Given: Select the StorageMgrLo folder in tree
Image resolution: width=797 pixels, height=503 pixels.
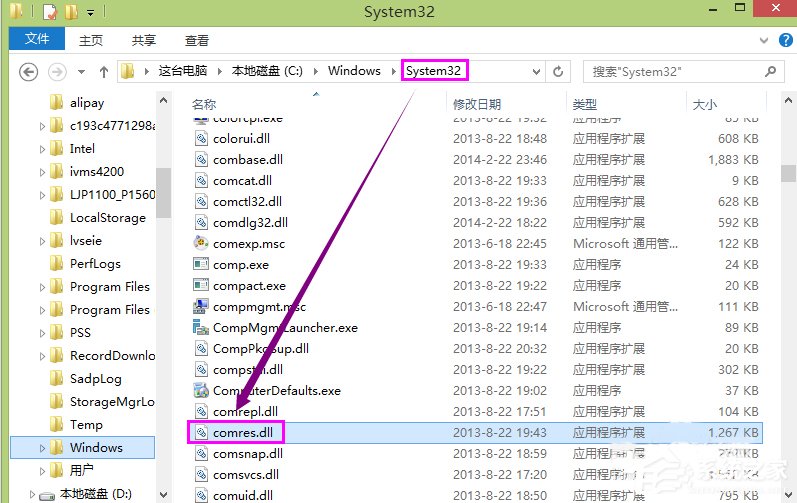Looking at the screenshot, I should pyautogui.click(x=103, y=401).
